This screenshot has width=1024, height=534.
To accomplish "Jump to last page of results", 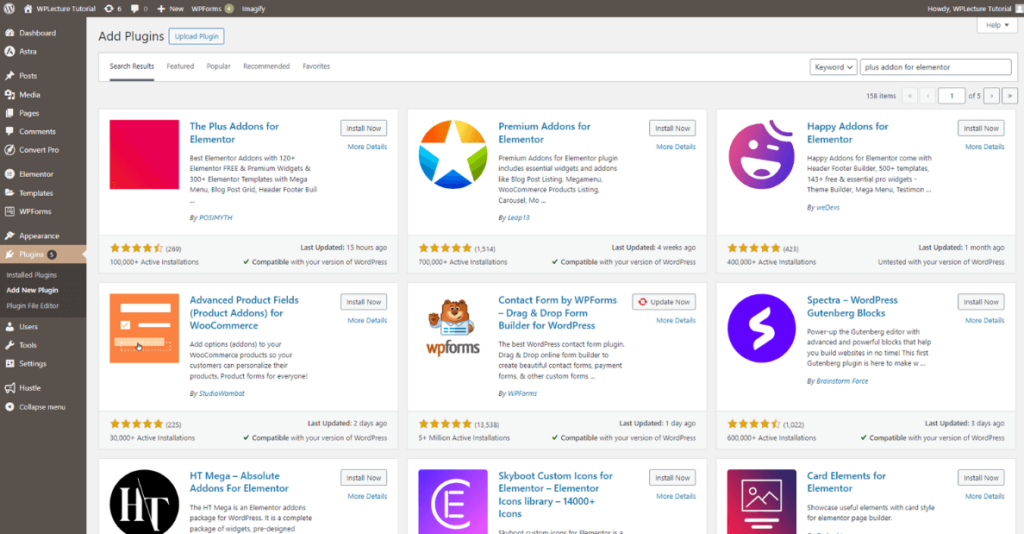I will [x=1010, y=96].
